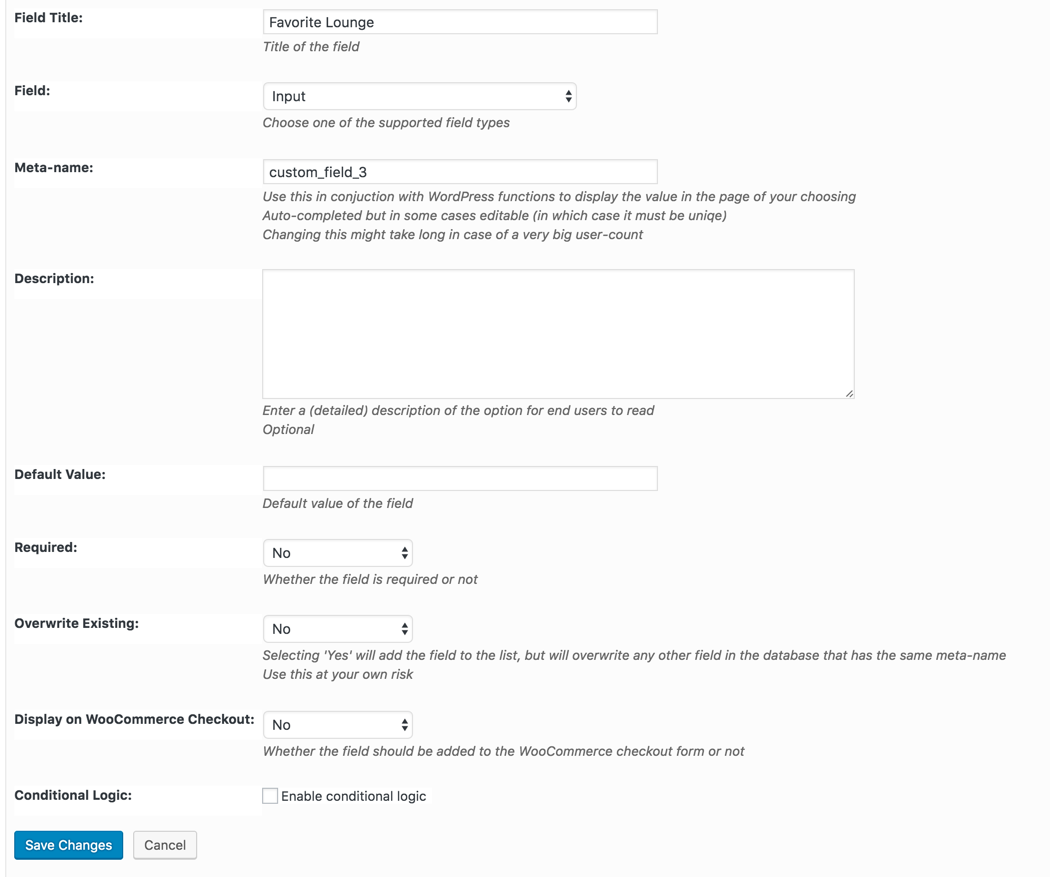Click the Favorite Lounge field title input
The image size is (1050, 877).
pyautogui.click(x=460, y=22)
